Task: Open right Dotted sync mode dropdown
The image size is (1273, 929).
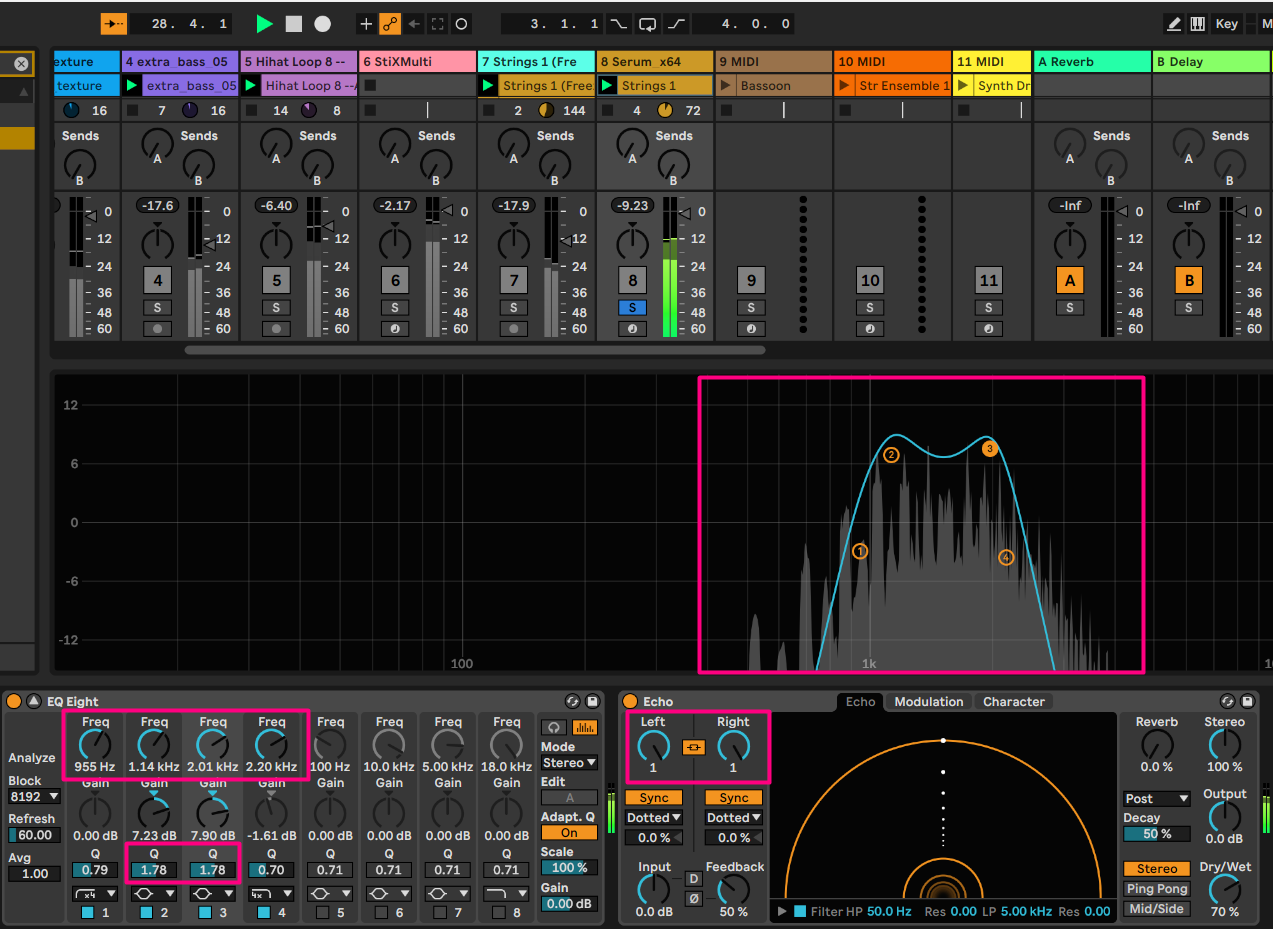Action: click(x=734, y=818)
